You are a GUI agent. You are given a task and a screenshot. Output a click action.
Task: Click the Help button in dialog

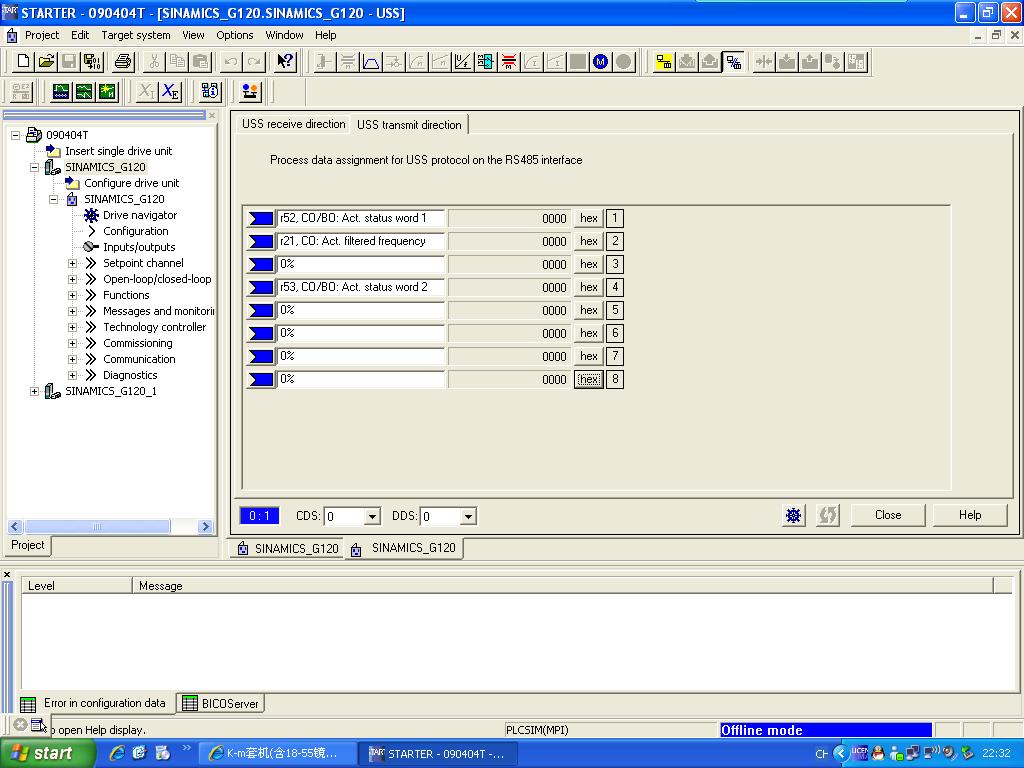[x=970, y=515]
